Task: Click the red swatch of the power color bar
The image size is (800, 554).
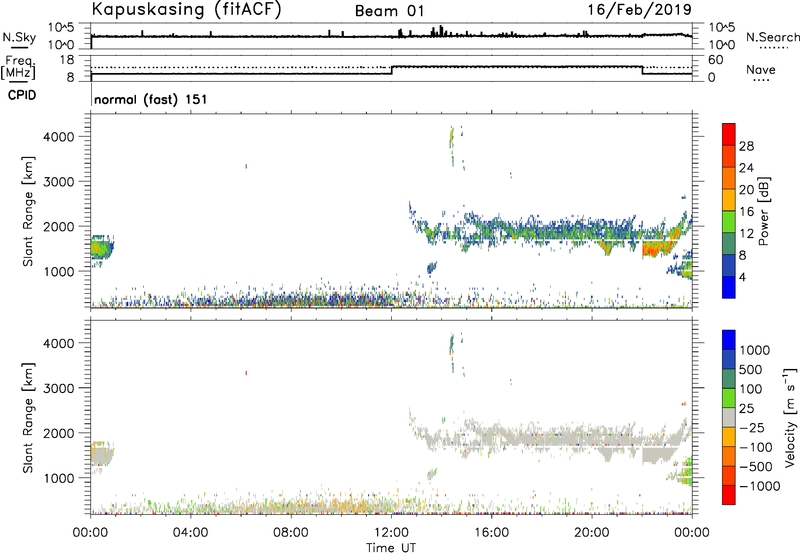Action: tap(729, 134)
